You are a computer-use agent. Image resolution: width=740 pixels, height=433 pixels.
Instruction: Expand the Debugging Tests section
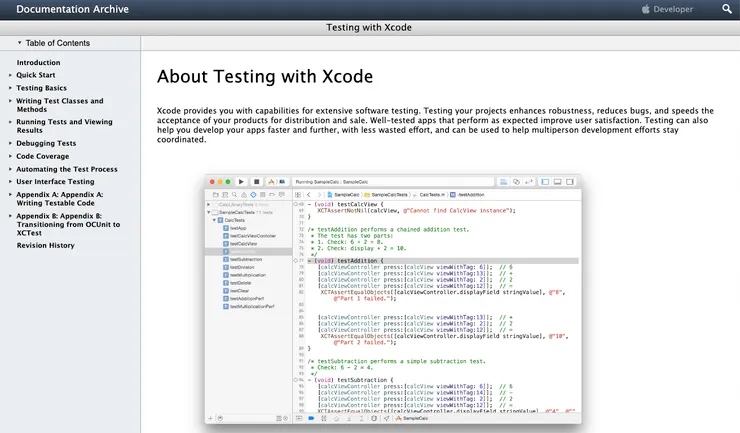pos(10,143)
